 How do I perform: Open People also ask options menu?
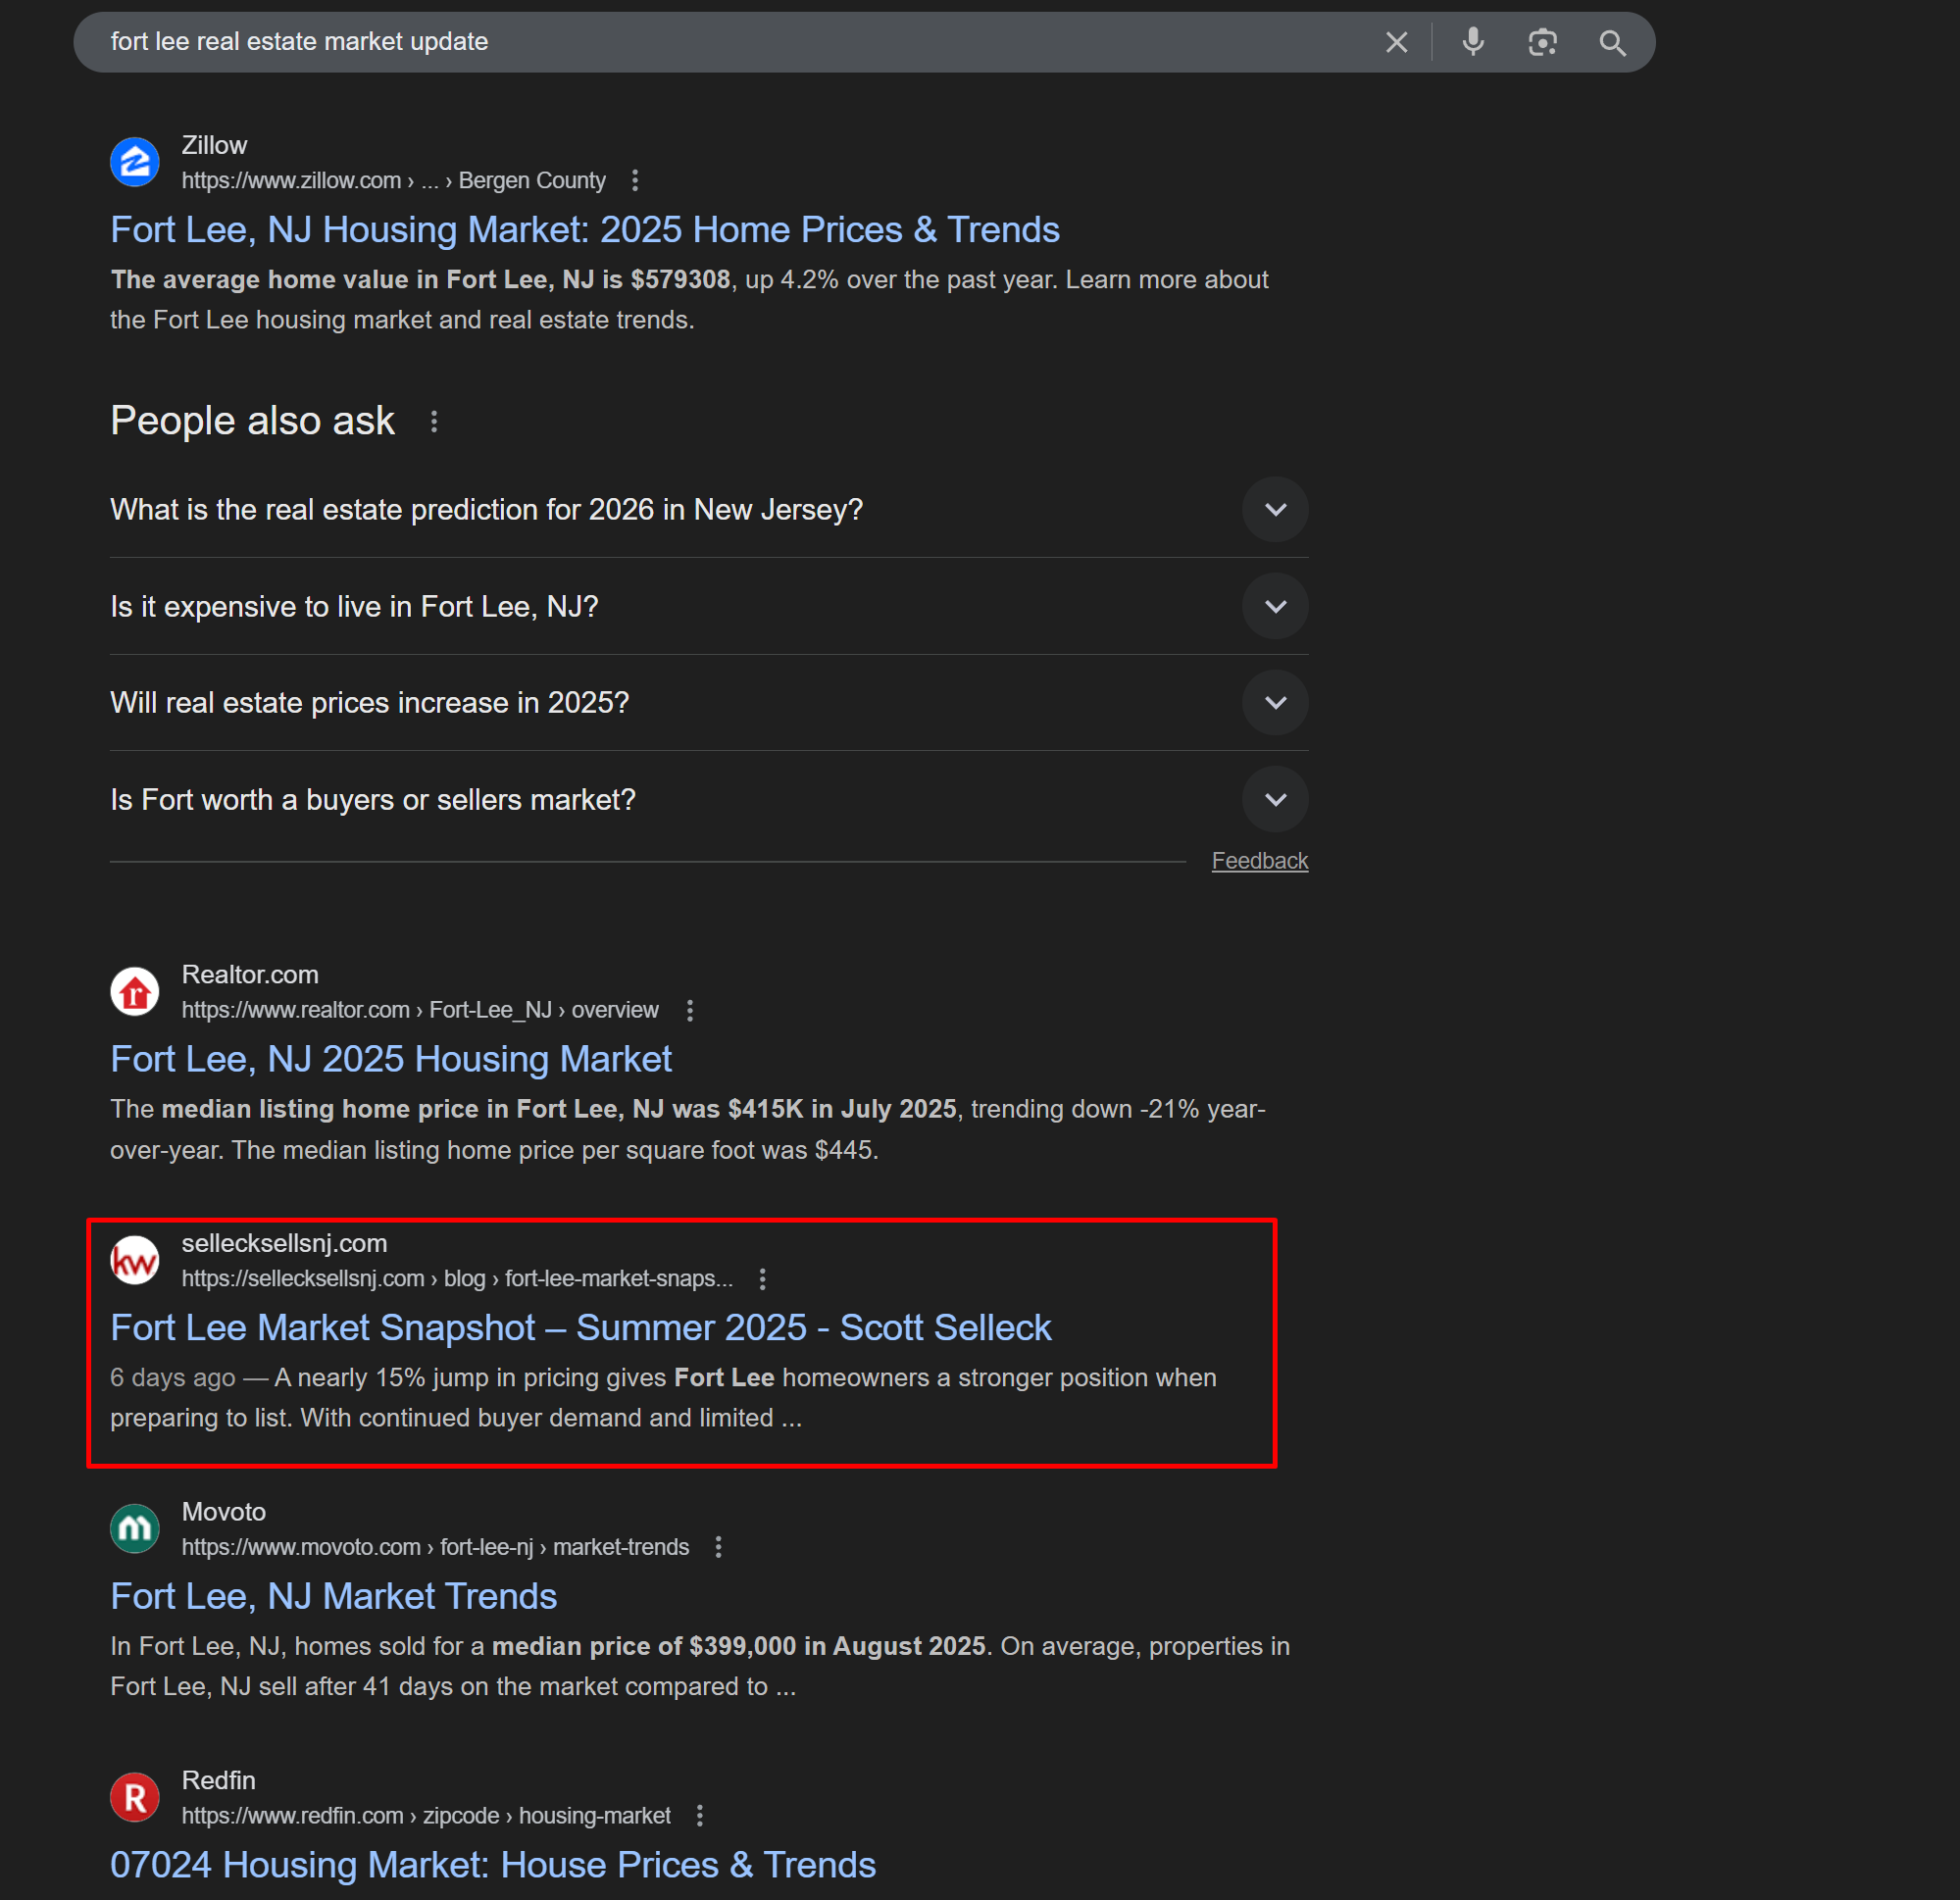434,421
